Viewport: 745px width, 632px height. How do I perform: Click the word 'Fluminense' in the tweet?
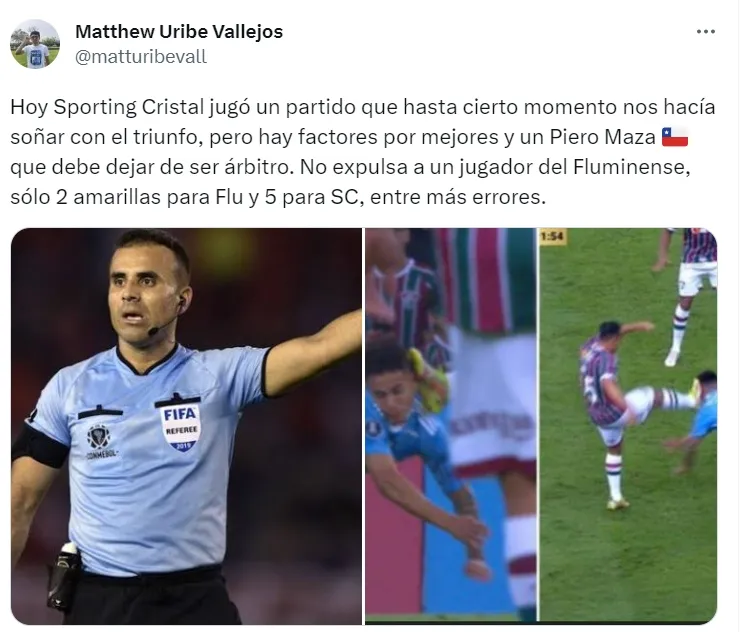pyautogui.click(x=631, y=167)
